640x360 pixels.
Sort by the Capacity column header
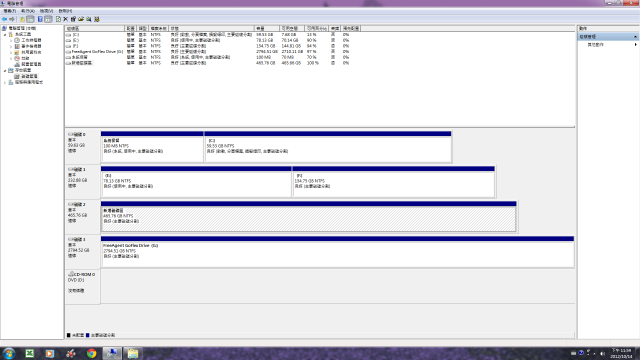[267, 29]
